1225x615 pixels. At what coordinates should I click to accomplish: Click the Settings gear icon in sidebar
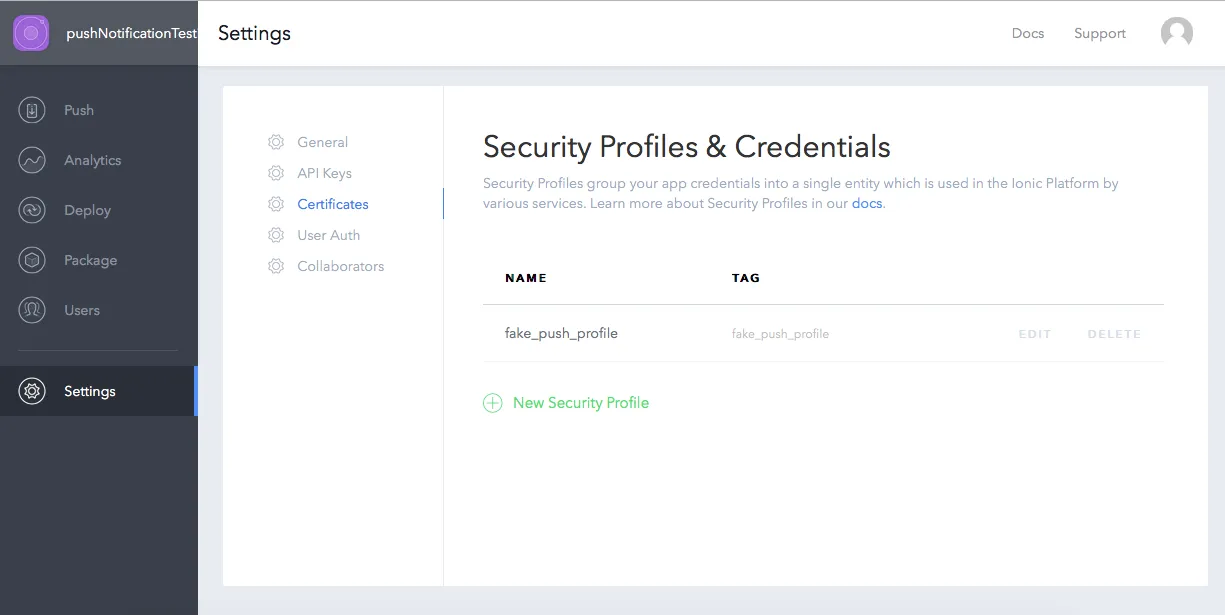point(32,391)
